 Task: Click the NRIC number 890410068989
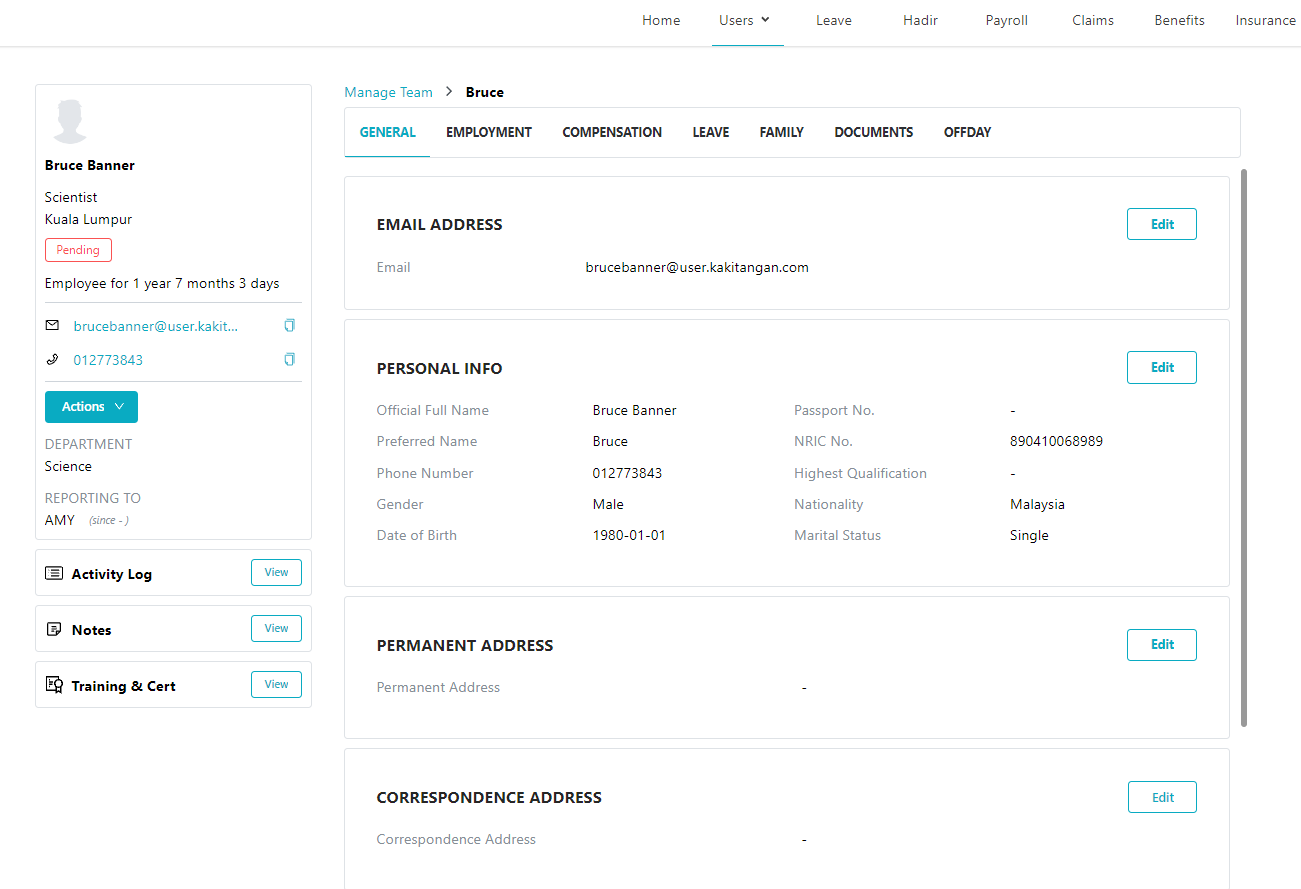(x=1056, y=441)
